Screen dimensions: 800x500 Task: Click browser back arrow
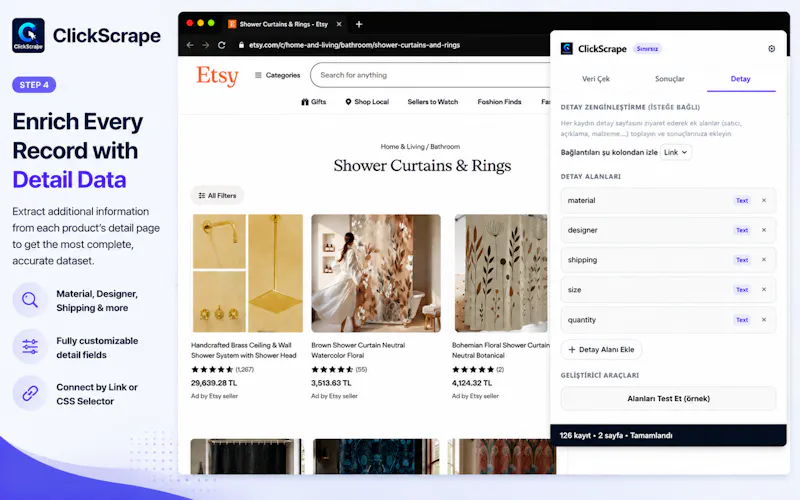[190, 45]
